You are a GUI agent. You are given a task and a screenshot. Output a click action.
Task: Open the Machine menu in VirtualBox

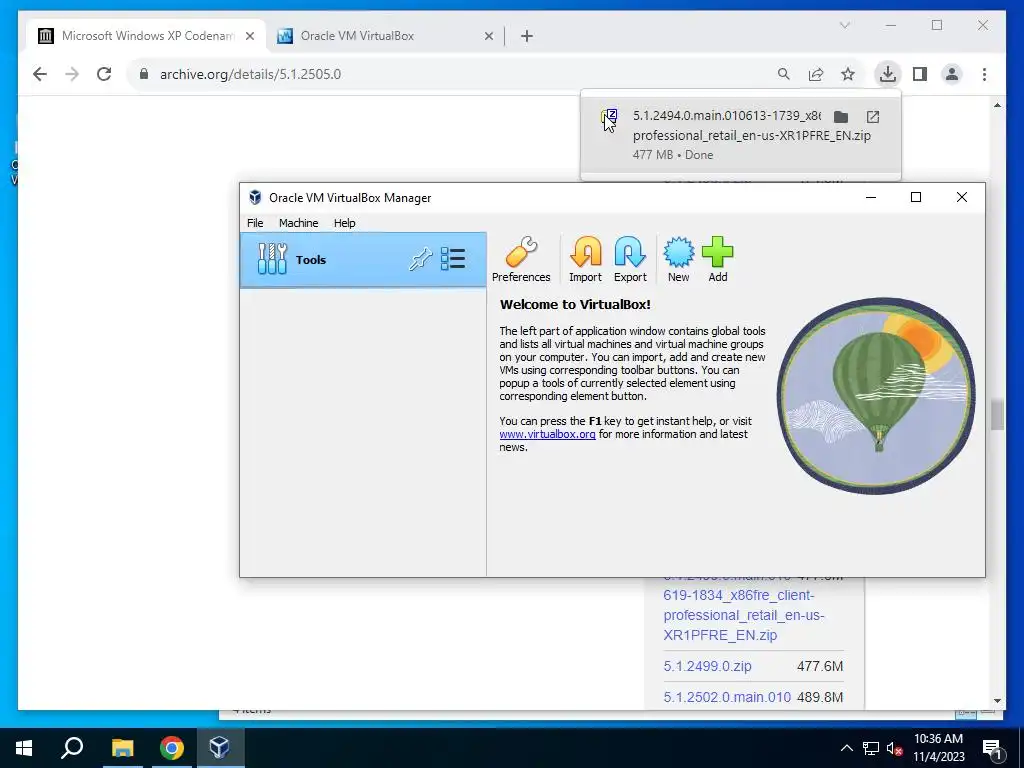point(298,223)
